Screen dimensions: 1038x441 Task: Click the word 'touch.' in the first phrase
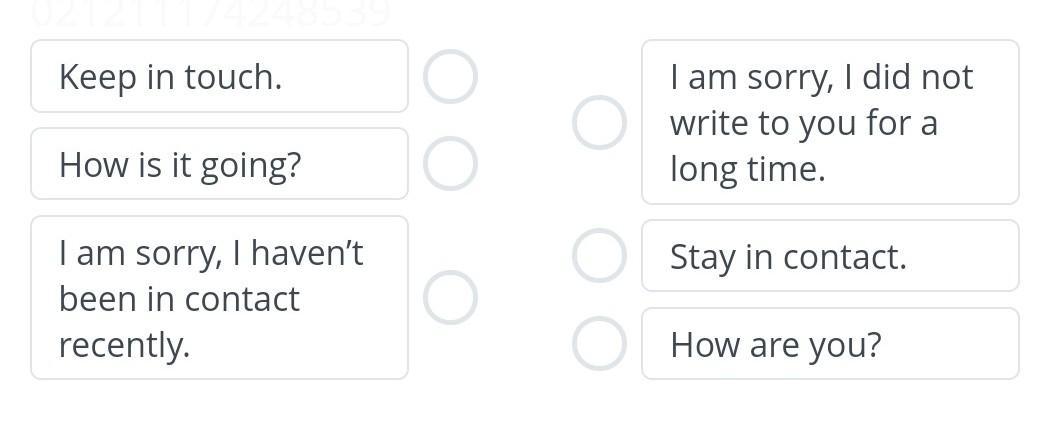click(243, 77)
